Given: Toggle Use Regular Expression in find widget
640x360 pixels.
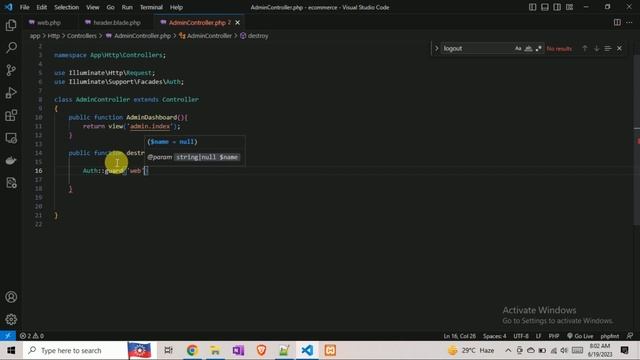Looking at the screenshot, I should coord(539,49).
